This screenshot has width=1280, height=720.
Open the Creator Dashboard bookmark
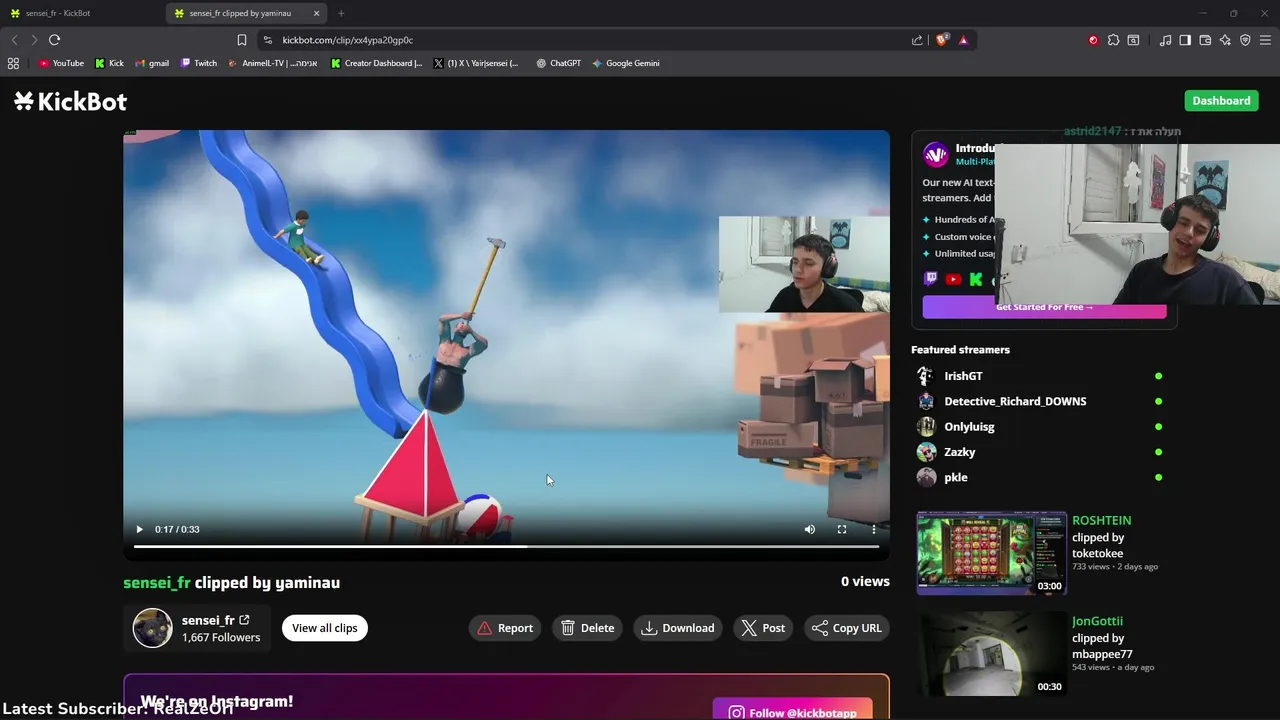coord(377,63)
